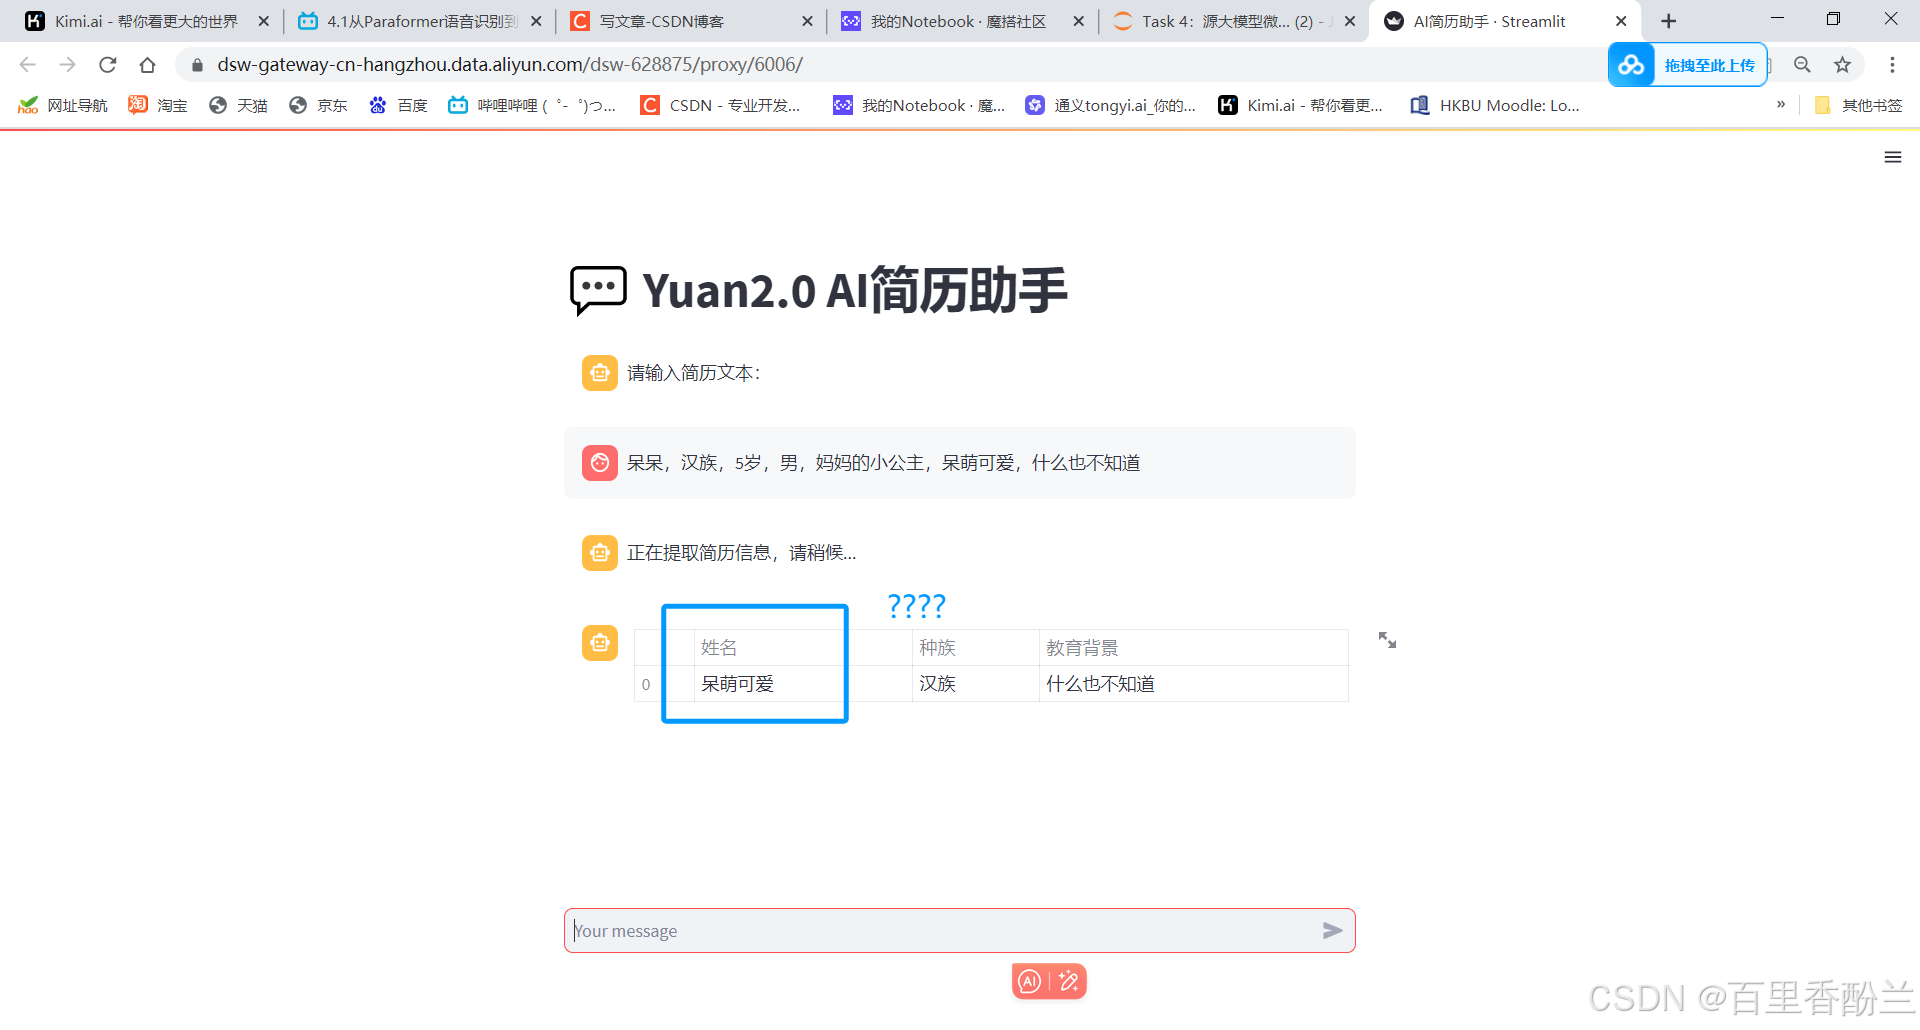Image resolution: width=1920 pixels, height=1030 pixels.
Task: Click the Yuan2.0 AI简历助手 title
Action: tap(855, 291)
